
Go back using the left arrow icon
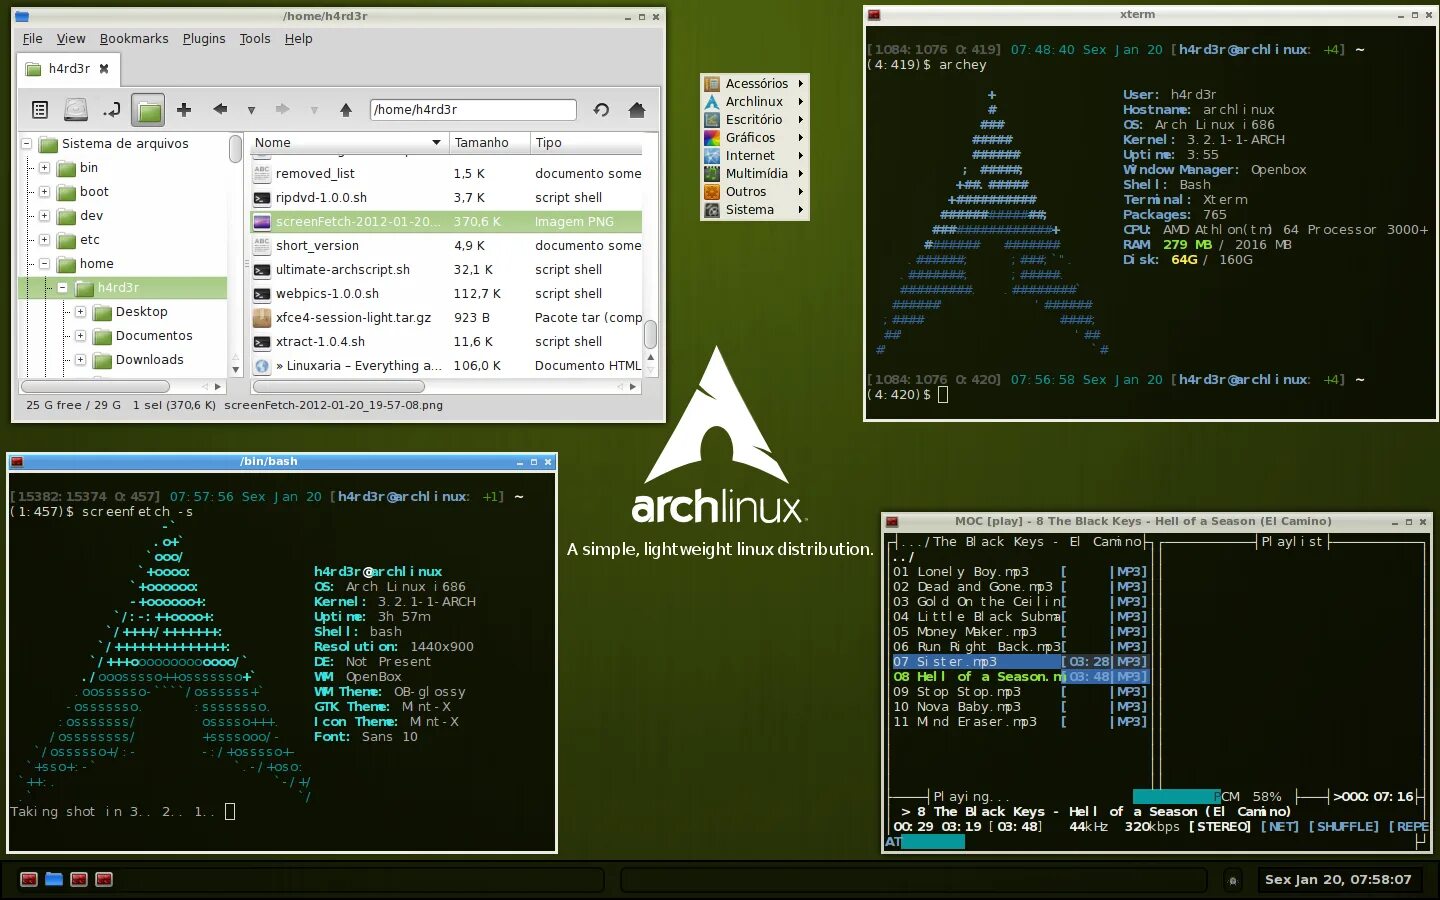point(220,110)
